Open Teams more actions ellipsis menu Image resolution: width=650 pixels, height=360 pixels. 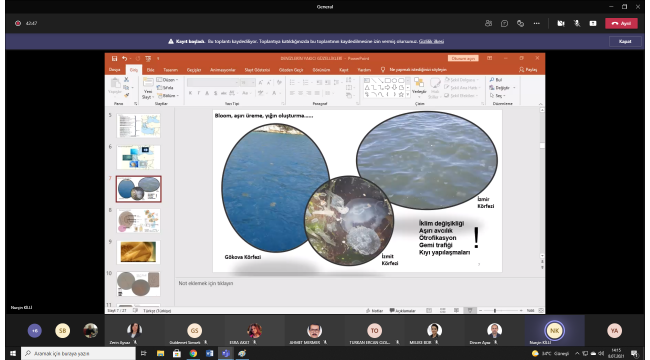click(x=536, y=24)
